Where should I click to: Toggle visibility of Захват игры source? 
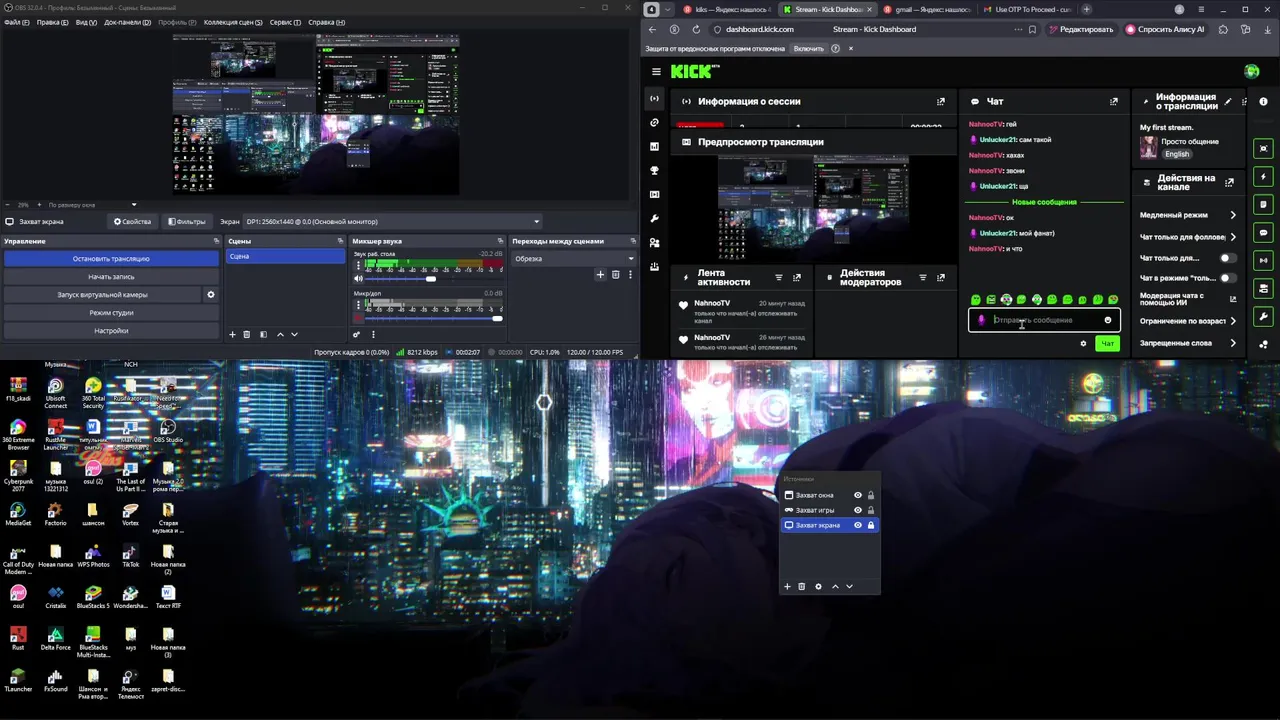pyautogui.click(x=857, y=510)
